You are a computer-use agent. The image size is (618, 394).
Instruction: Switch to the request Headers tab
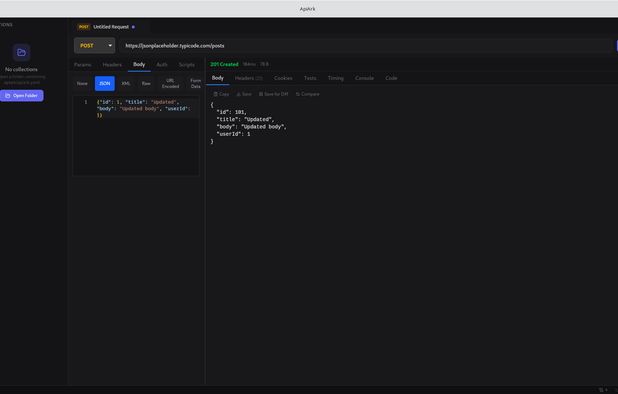pyautogui.click(x=112, y=65)
